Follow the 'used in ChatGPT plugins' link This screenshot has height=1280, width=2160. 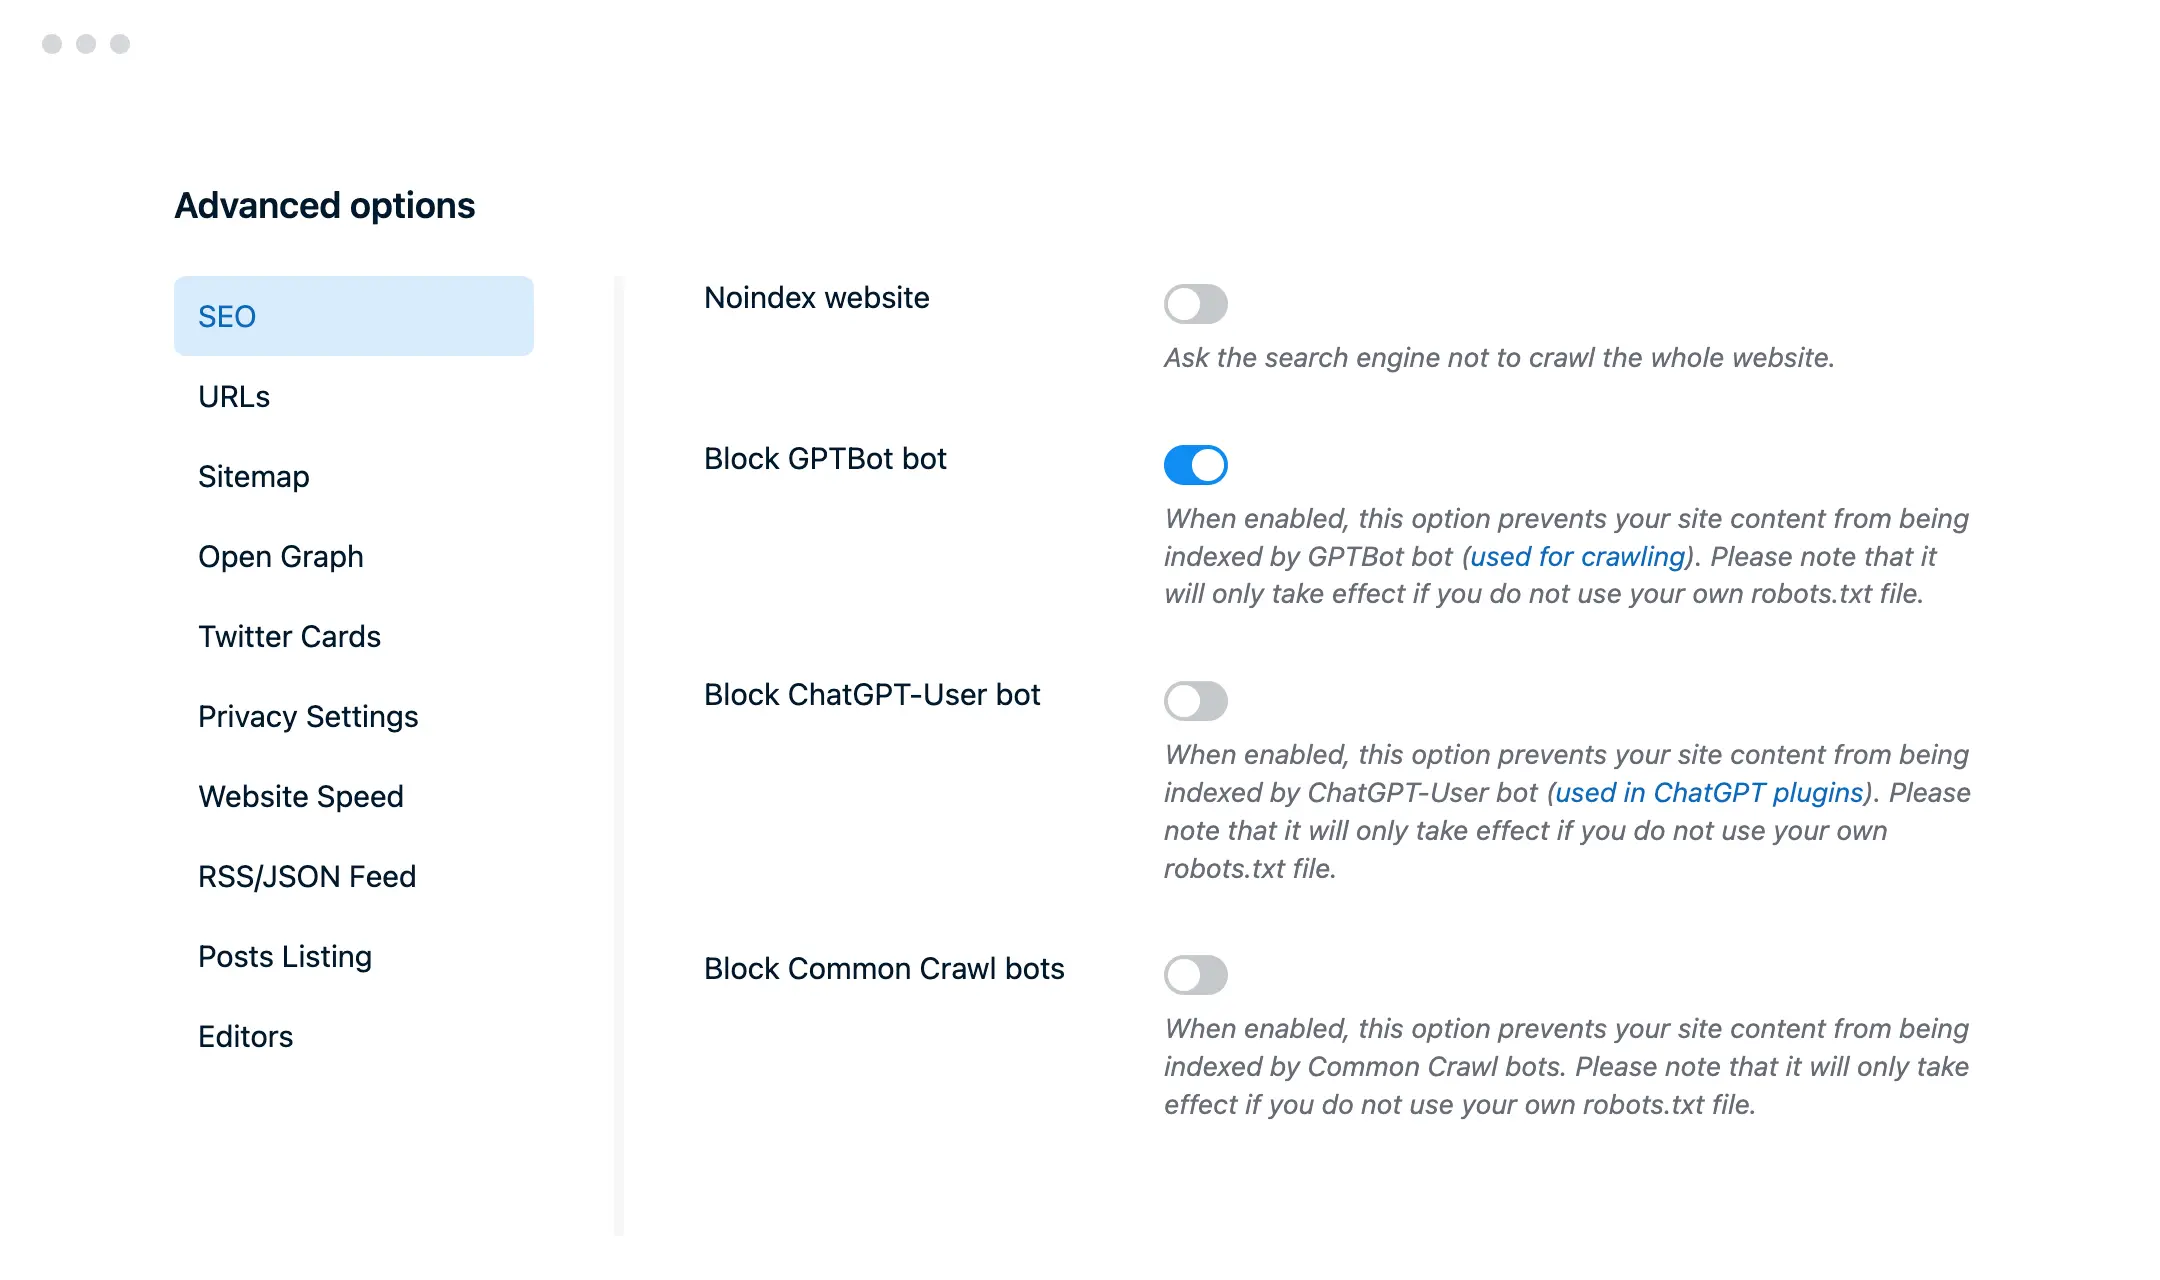[1710, 792]
